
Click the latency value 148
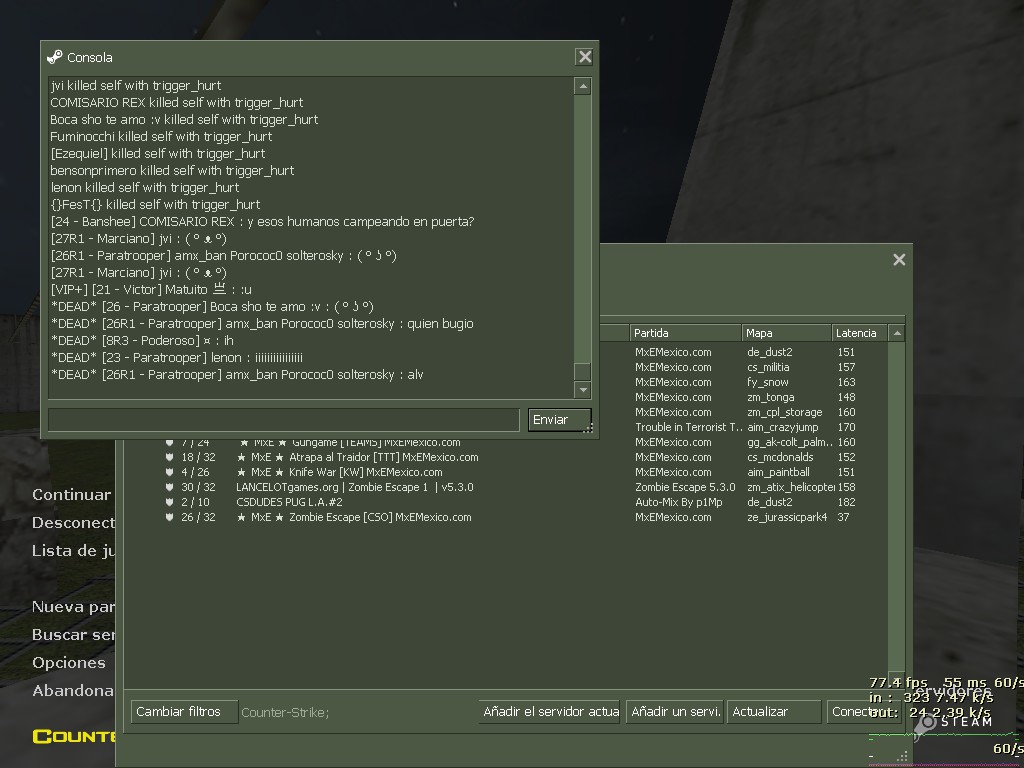pos(846,397)
